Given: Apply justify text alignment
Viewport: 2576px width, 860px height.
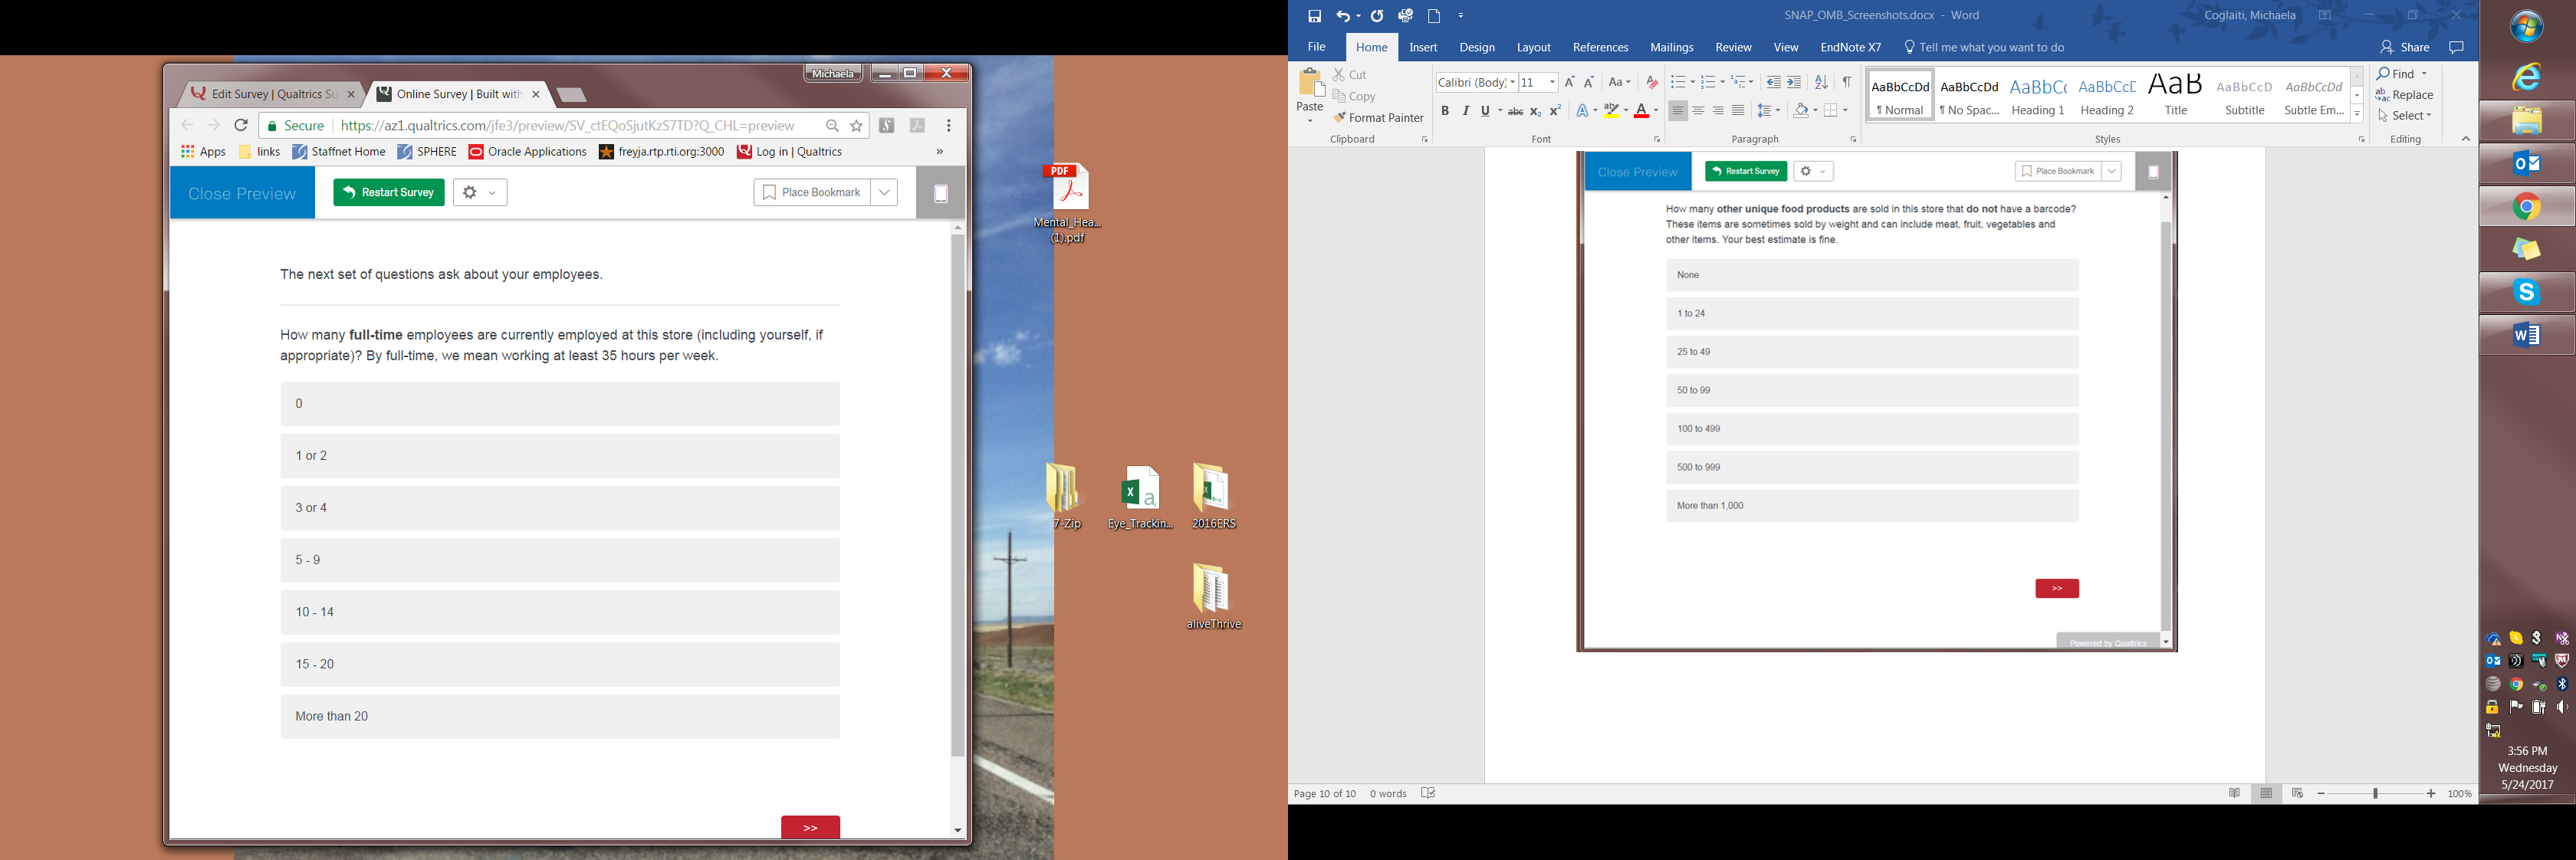Looking at the screenshot, I should click(x=1738, y=111).
